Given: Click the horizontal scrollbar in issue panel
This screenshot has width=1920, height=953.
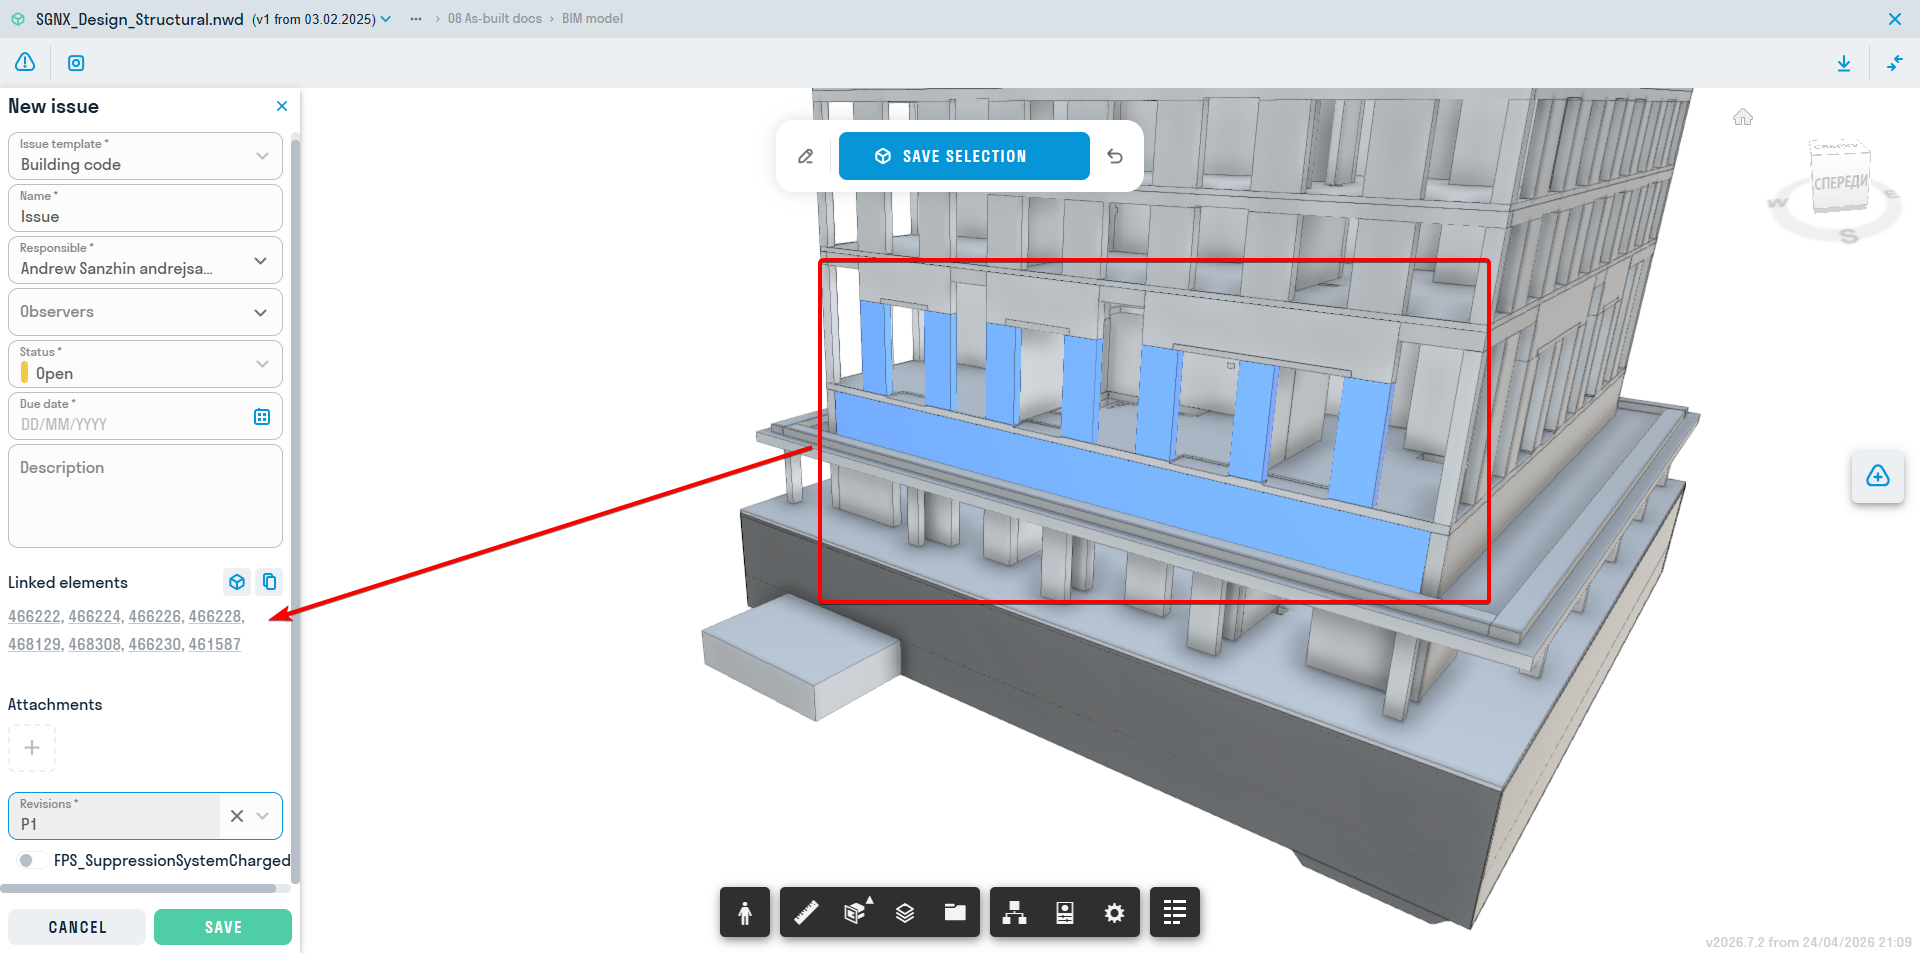Looking at the screenshot, I should coord(140,888).
